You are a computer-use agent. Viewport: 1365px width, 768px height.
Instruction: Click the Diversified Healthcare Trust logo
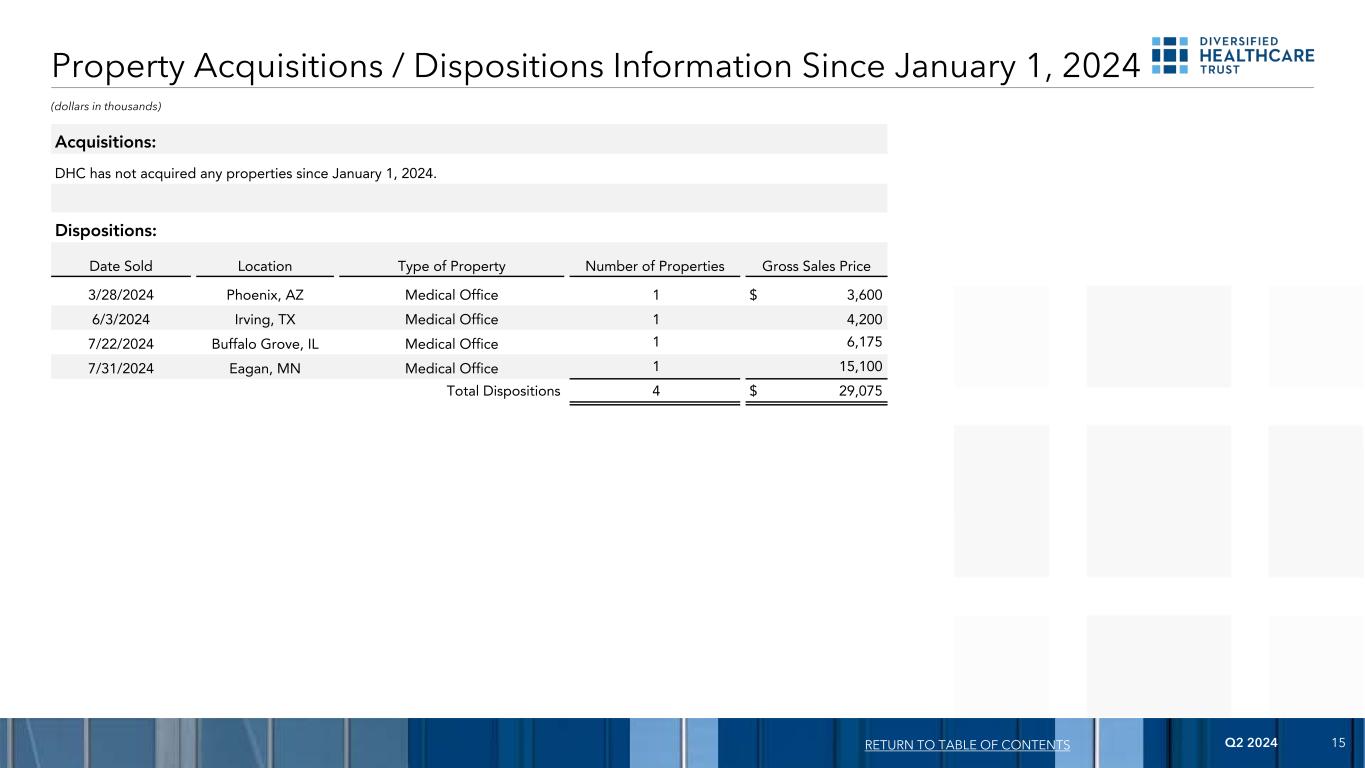click(1232, 56)
